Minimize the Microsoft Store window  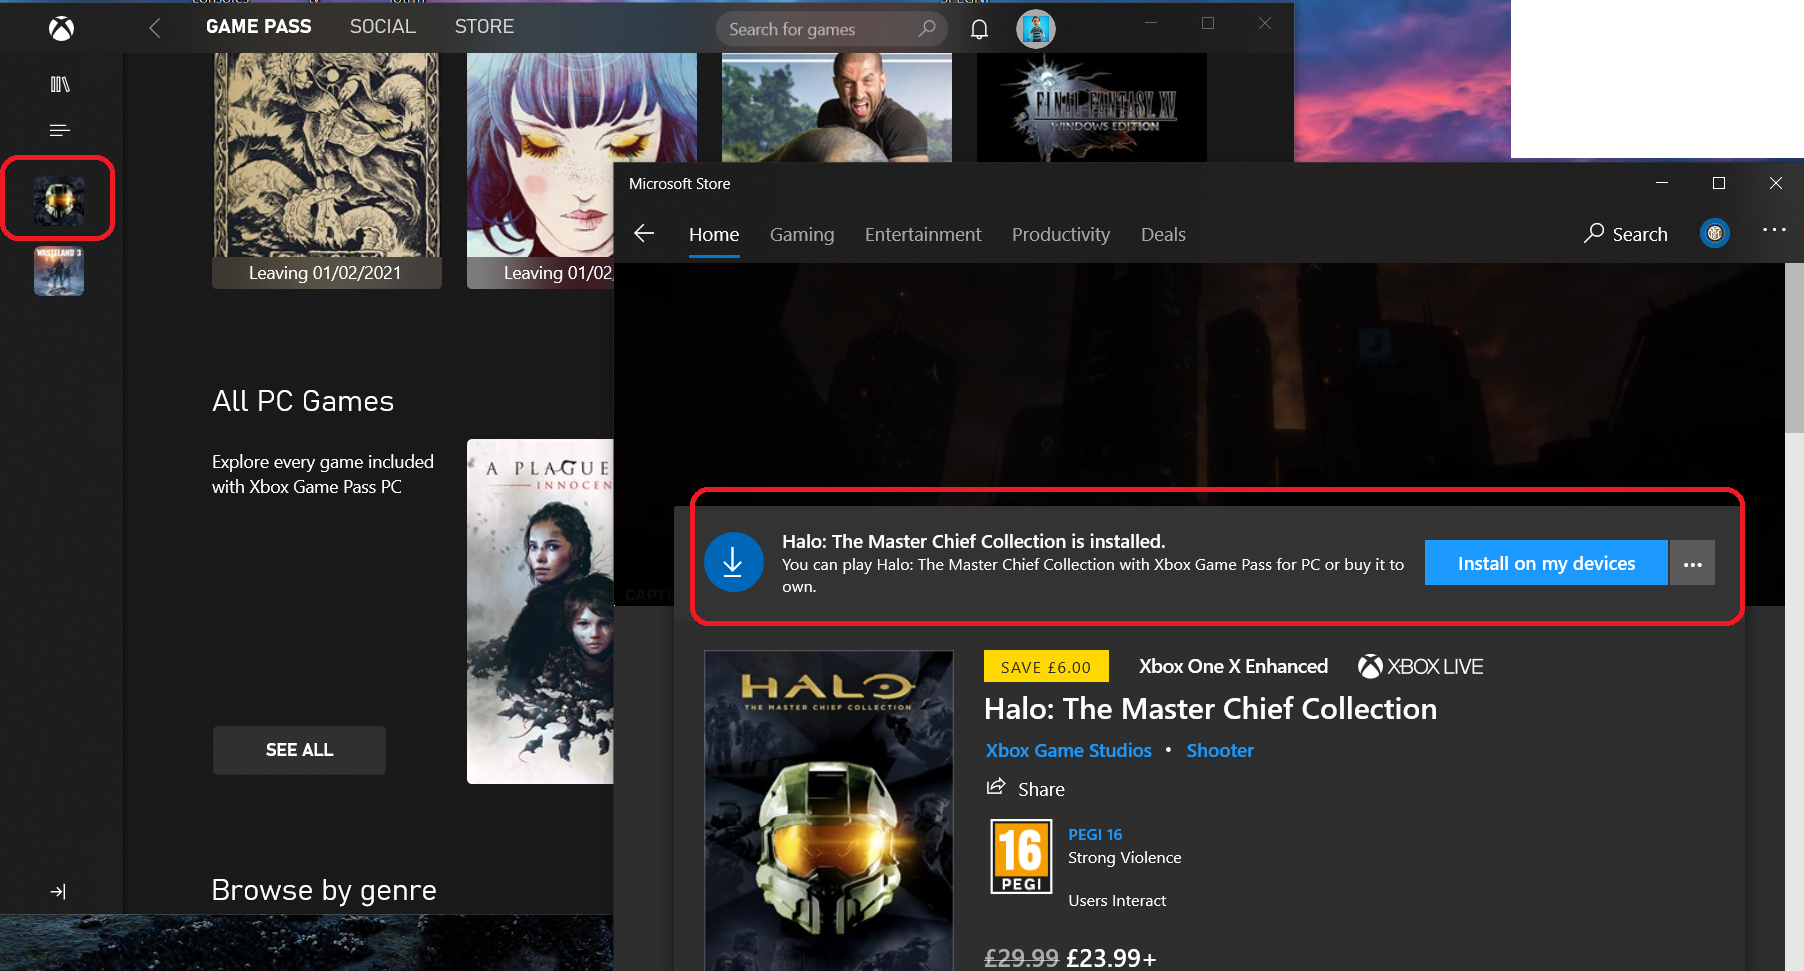(1662, 183)
